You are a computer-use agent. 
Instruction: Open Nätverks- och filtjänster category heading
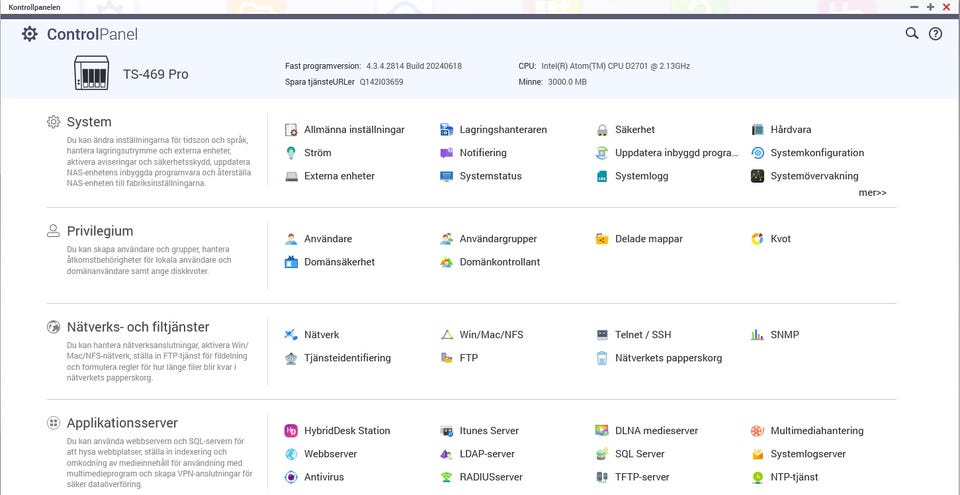pos(137,327)
